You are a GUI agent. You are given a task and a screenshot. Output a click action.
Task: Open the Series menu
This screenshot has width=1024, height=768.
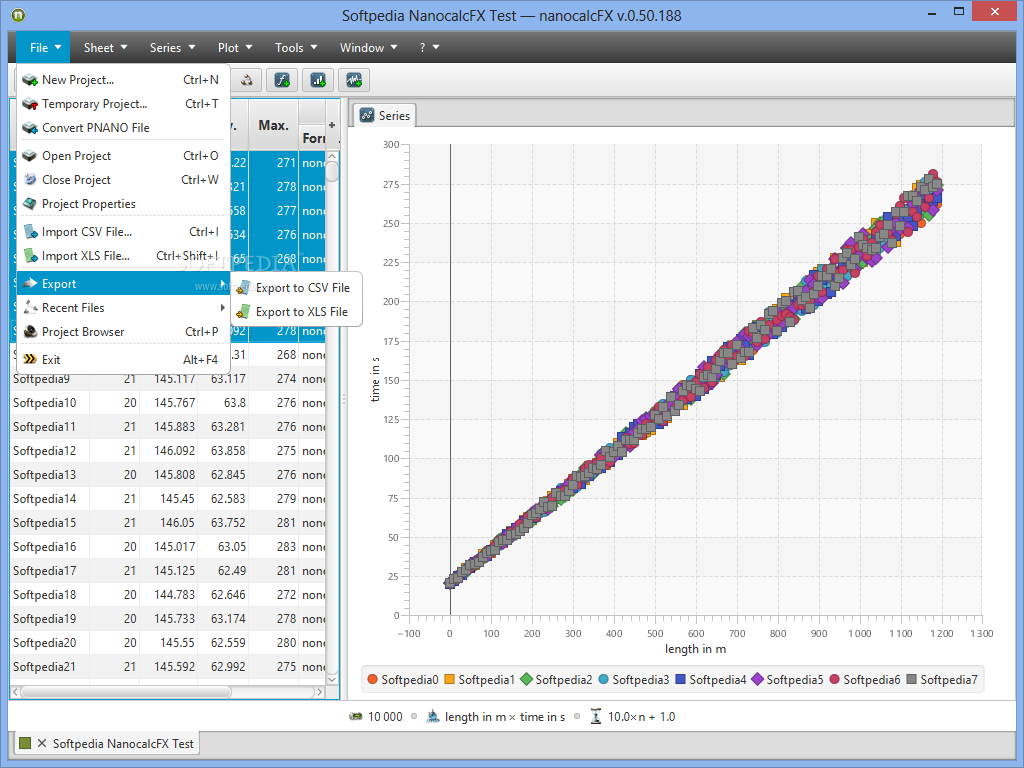172,48
